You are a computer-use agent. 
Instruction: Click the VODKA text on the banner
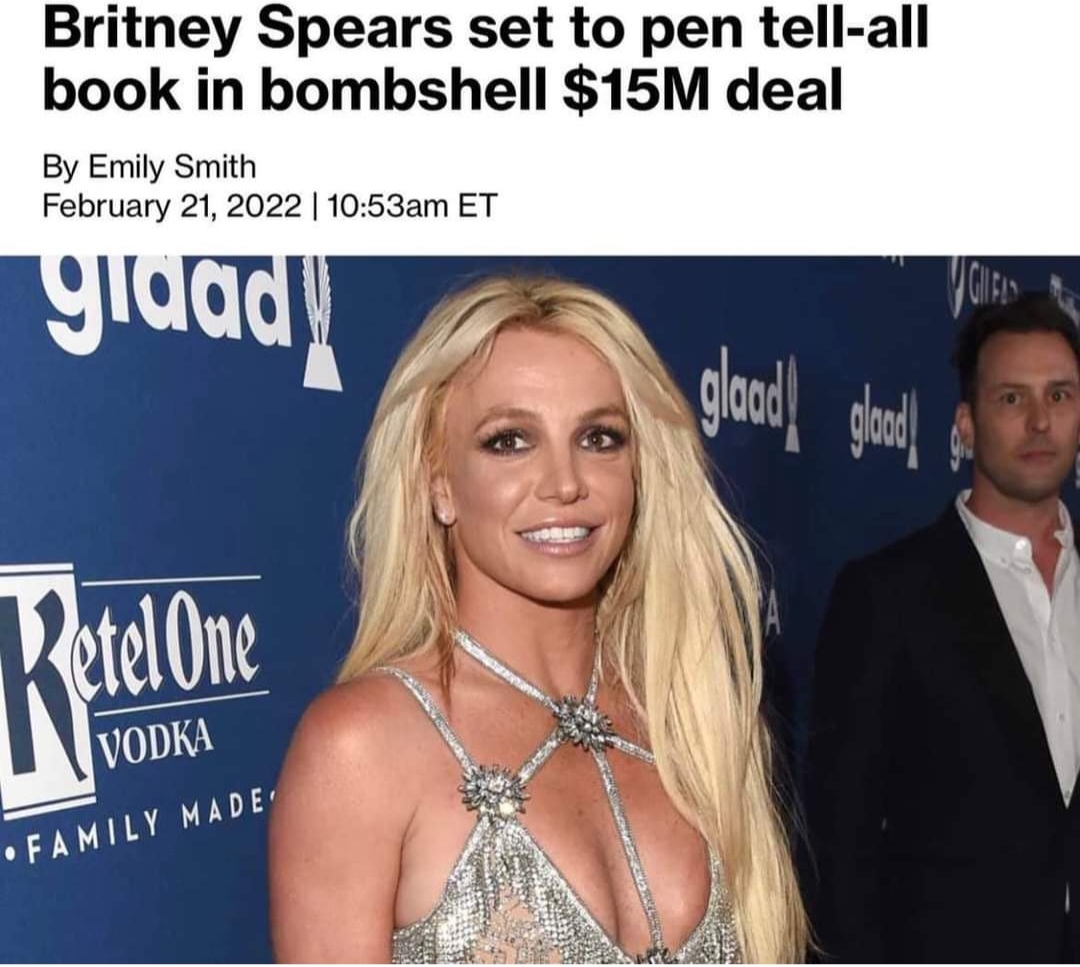(x=155, y=740)
